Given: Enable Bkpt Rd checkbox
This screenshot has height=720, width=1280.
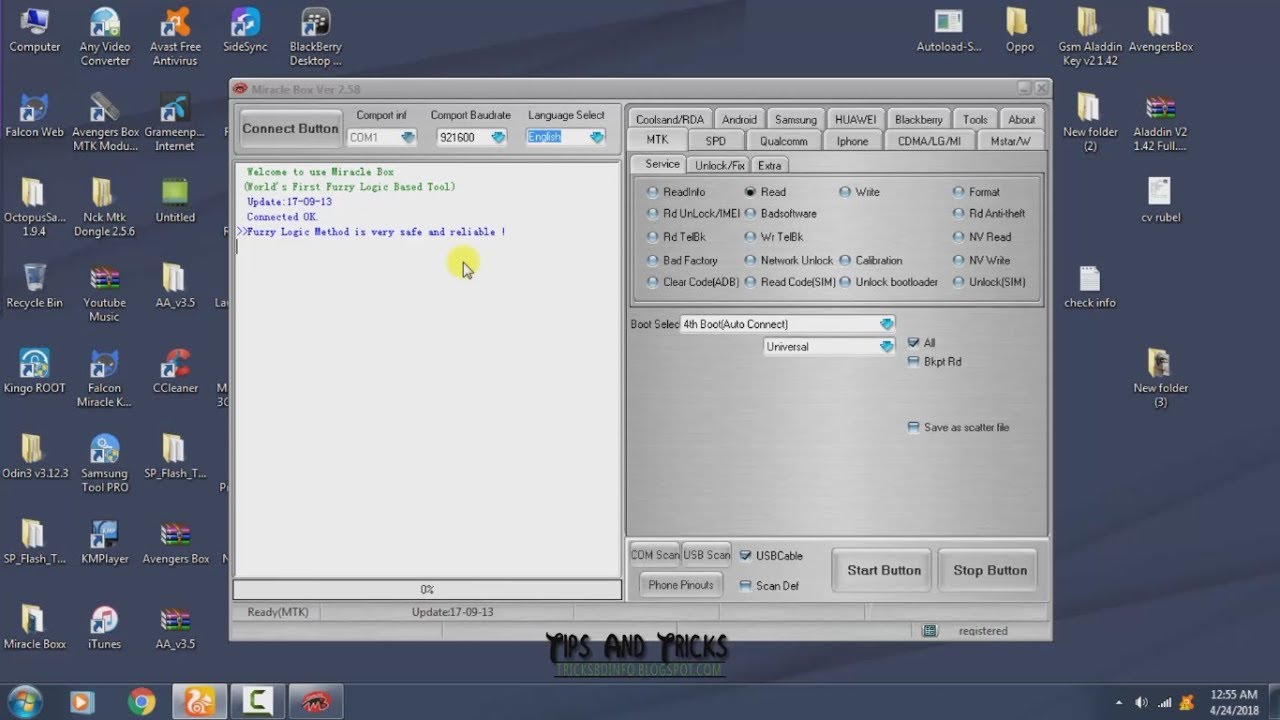Looking at the screenshot, I should coord(913,362).
